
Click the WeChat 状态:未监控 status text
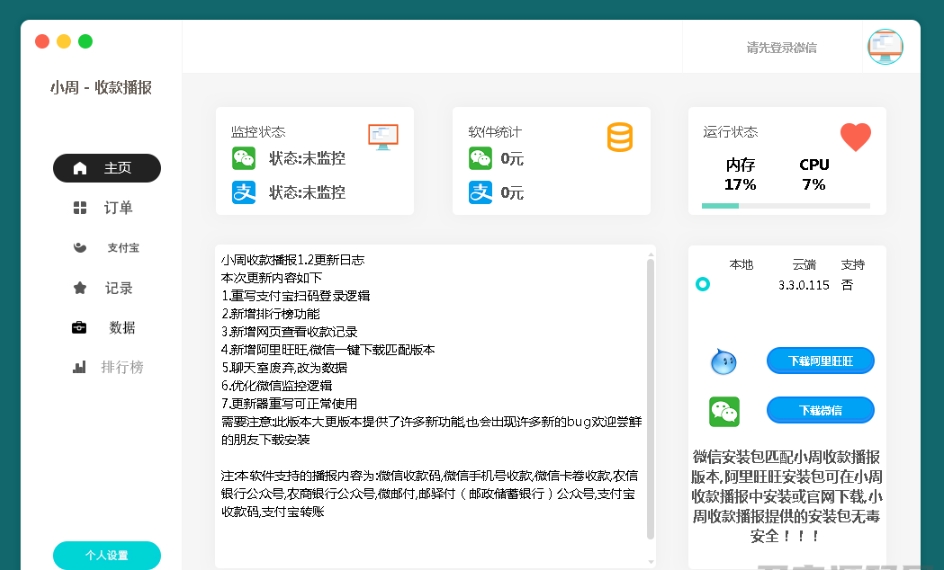click(x=307, y=158)
